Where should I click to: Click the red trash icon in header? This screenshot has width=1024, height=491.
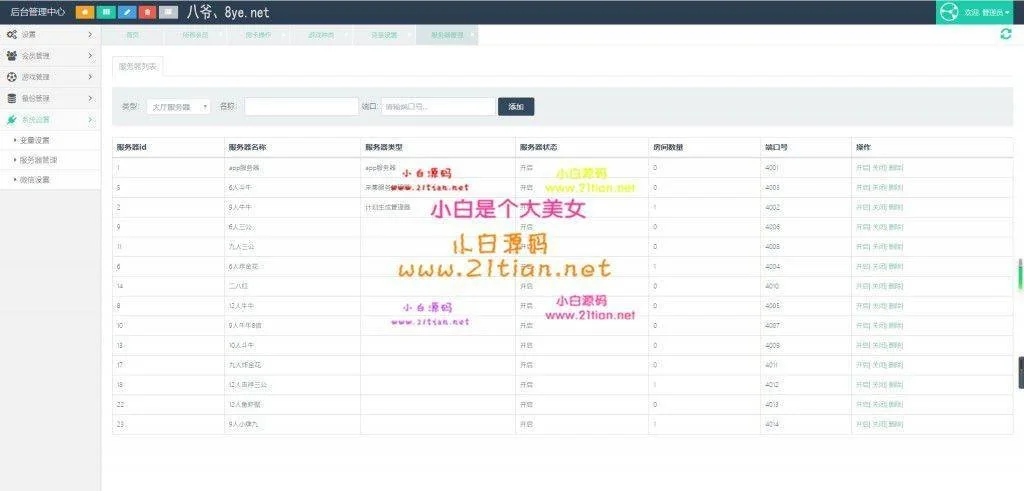(x=148, y=12)
